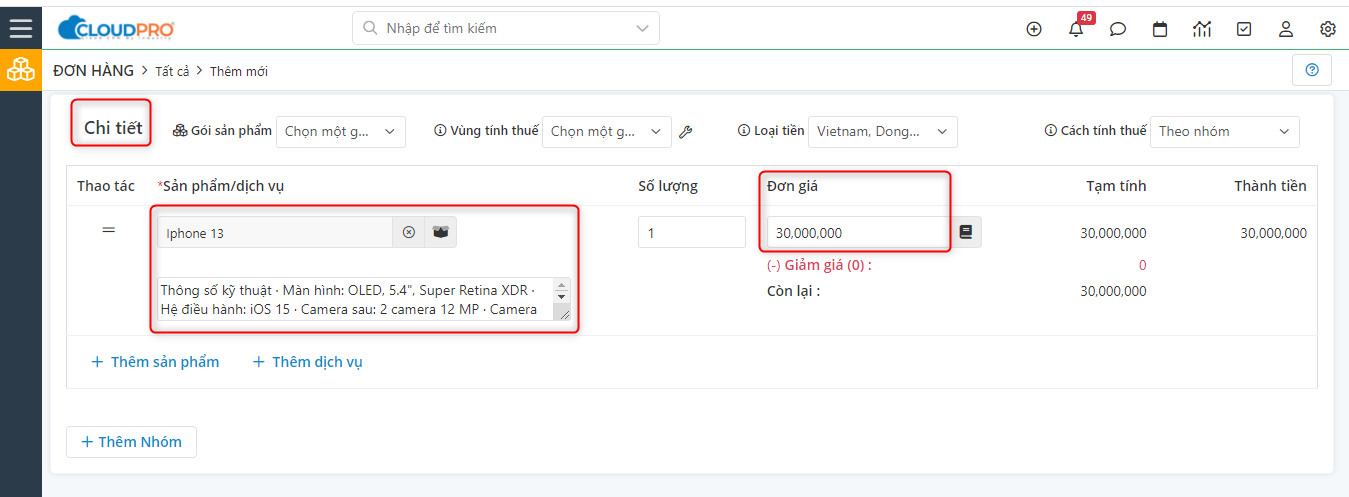This screenshot has width=1349, height=497.
Task: Open the chat bubble icon
Action: click(x=1118, y=29)
